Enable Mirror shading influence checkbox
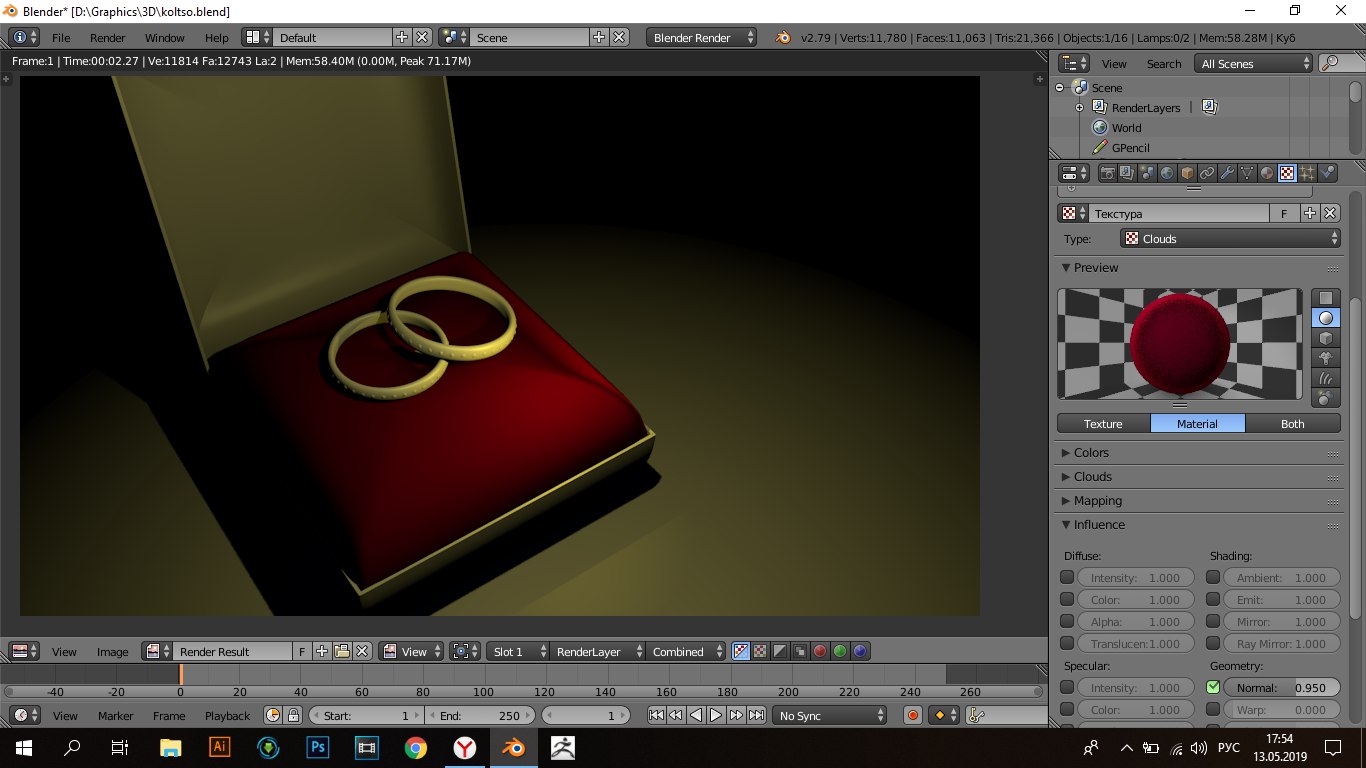This screenshot has width=1366, height=768. click(x=1213, y=621)
